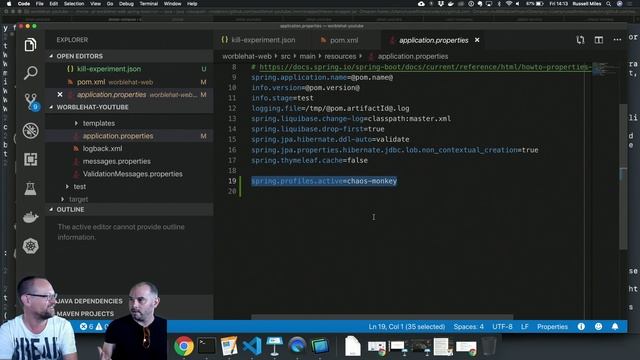
Task: Collapse the Open Editors section
Action: (x=79, y=56)
